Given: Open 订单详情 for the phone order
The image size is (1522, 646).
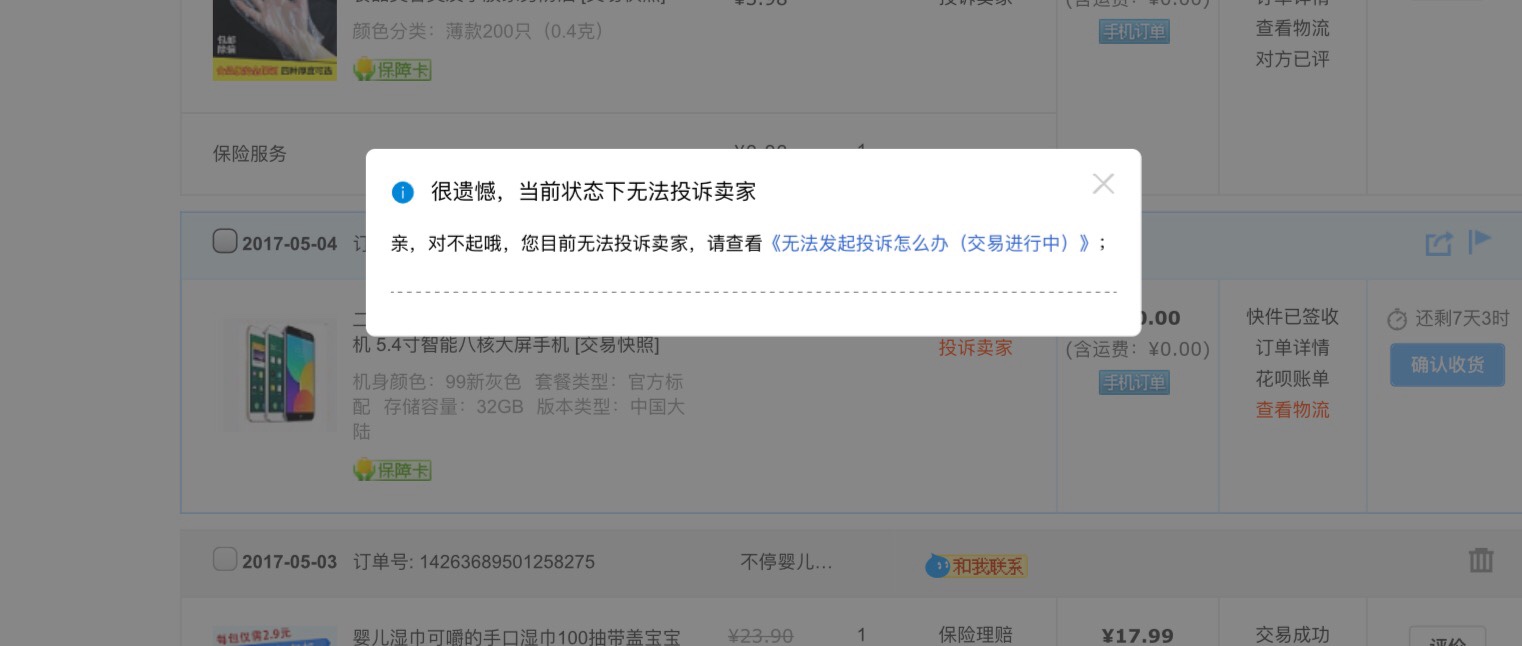Looking at the screenshot, I should pyautogui.click(x=1293, y=348).
